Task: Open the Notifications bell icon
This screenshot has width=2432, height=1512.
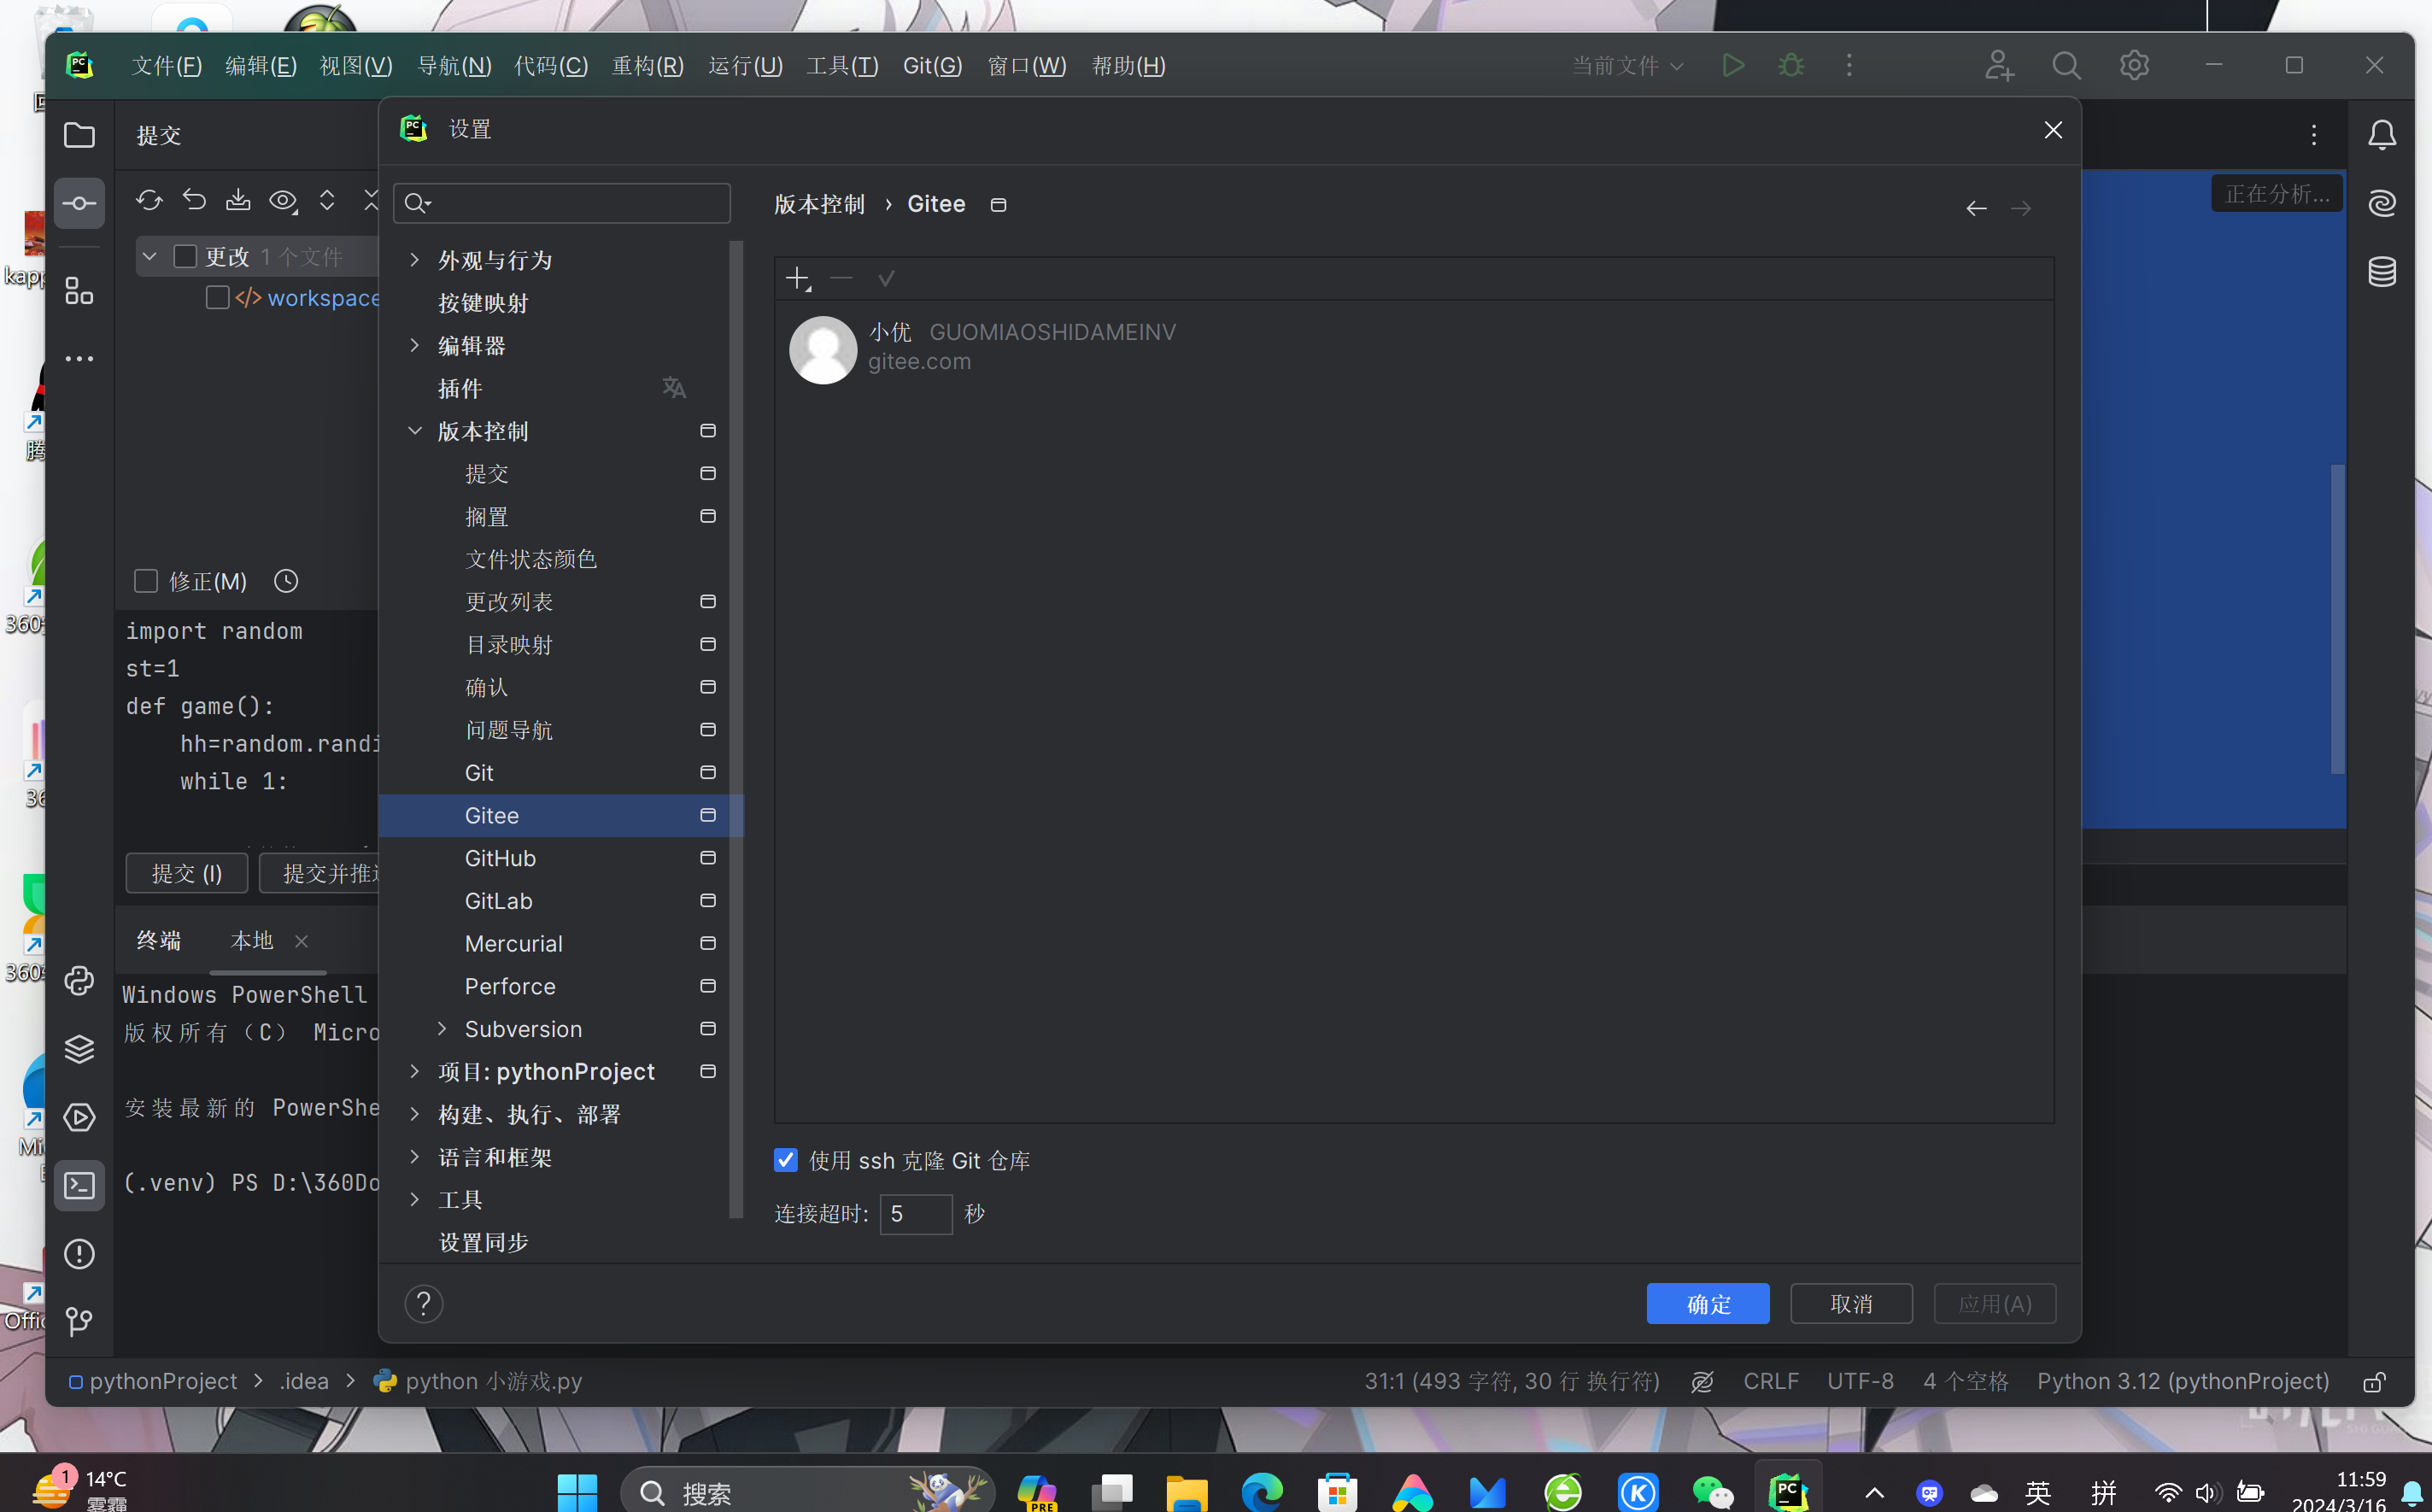Action: (x=2382, y=135)
